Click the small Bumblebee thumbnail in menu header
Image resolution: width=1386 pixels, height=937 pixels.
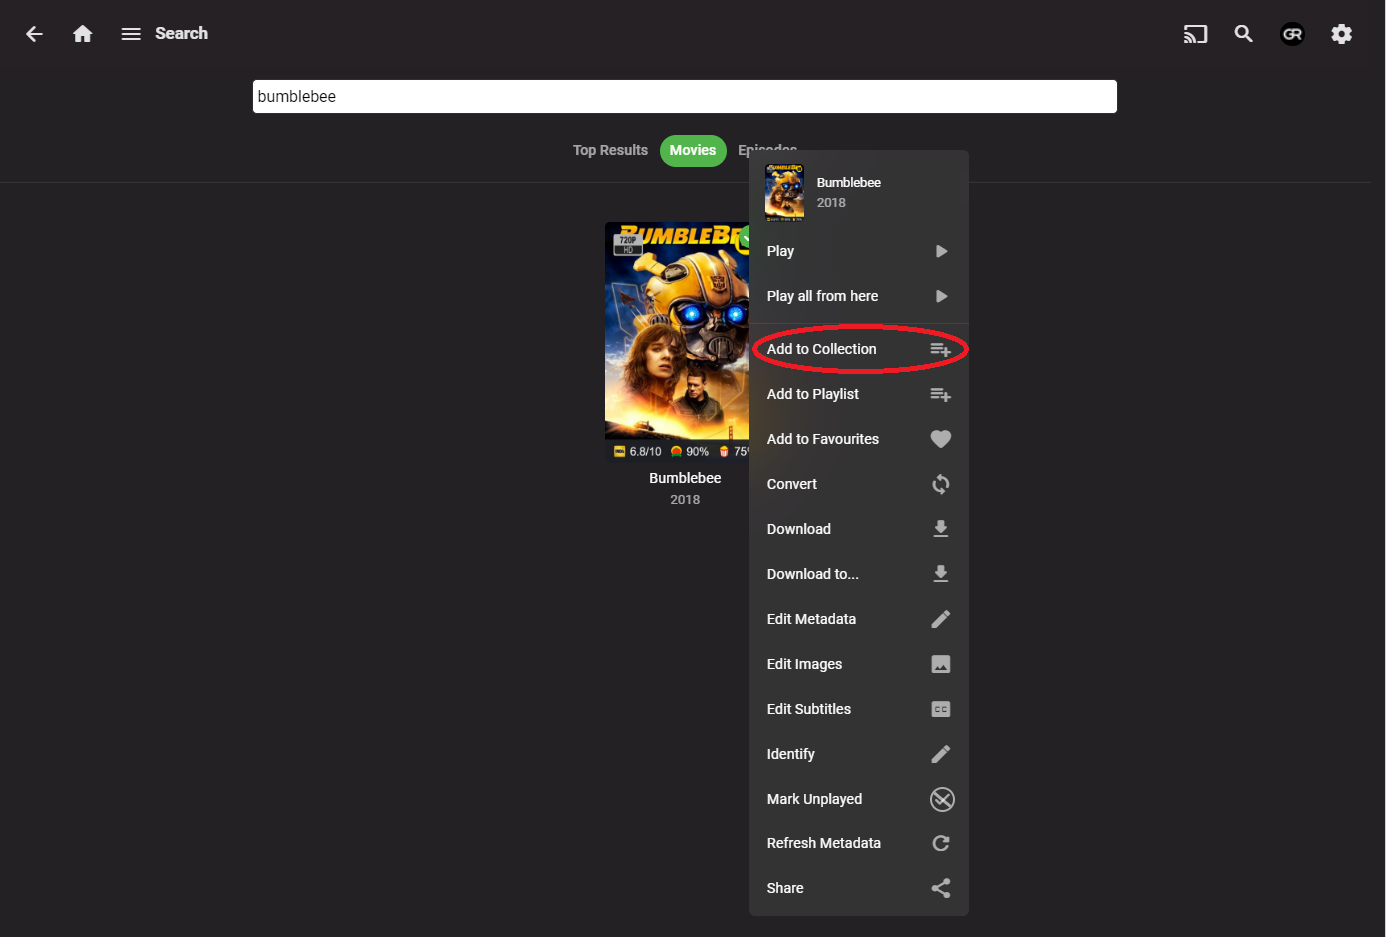[x=785, y=192]
